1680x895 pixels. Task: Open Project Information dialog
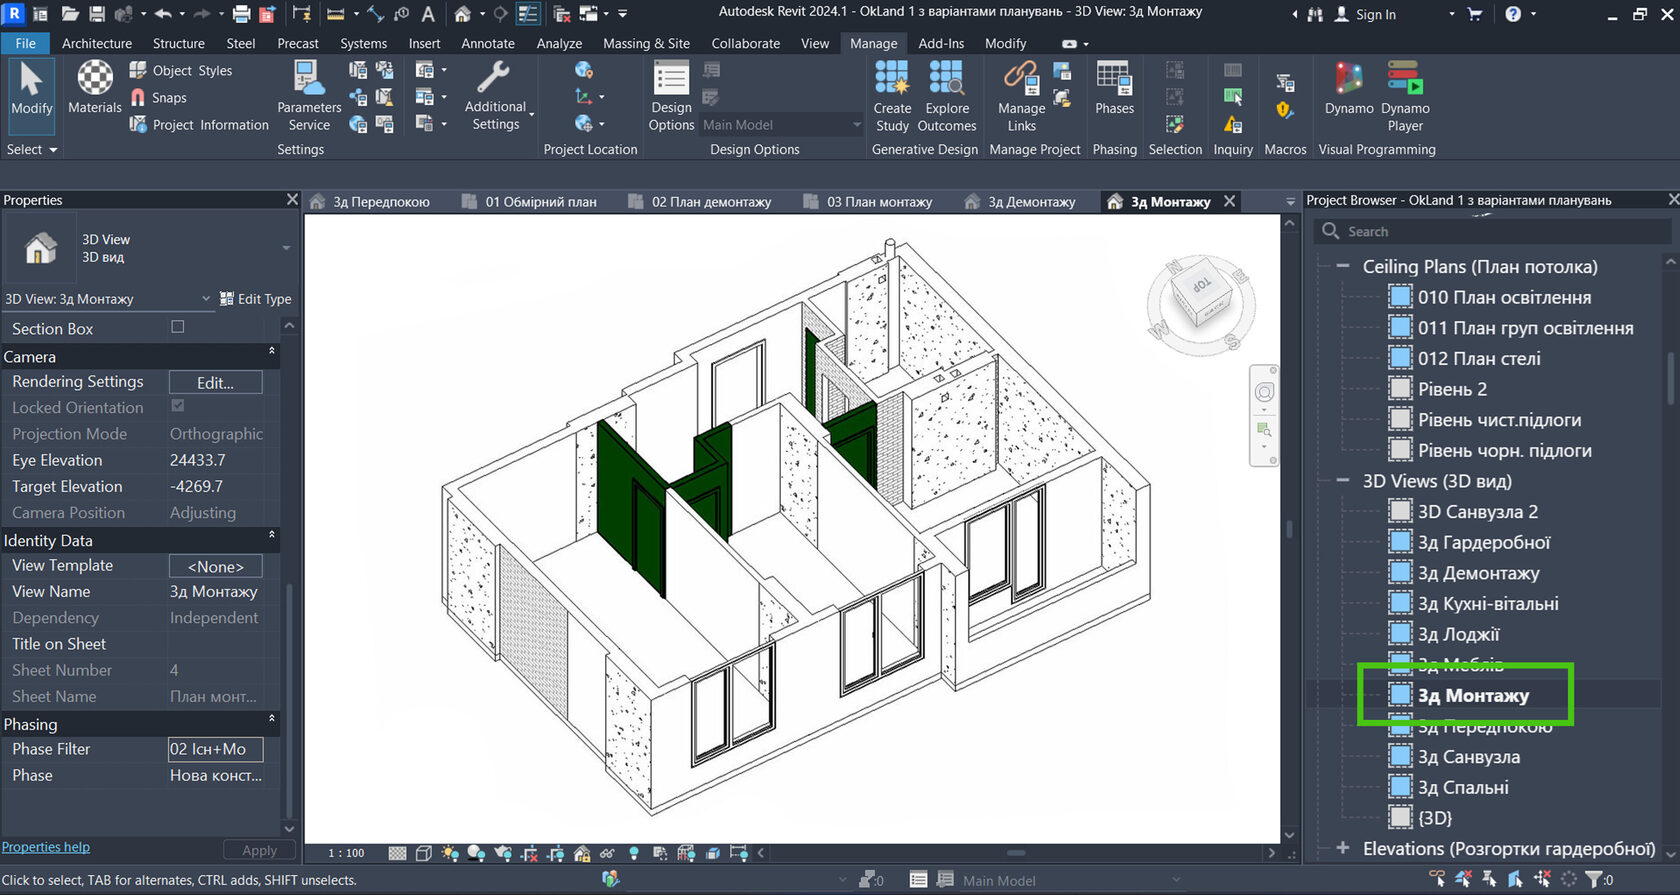click(x=199, y=125)
